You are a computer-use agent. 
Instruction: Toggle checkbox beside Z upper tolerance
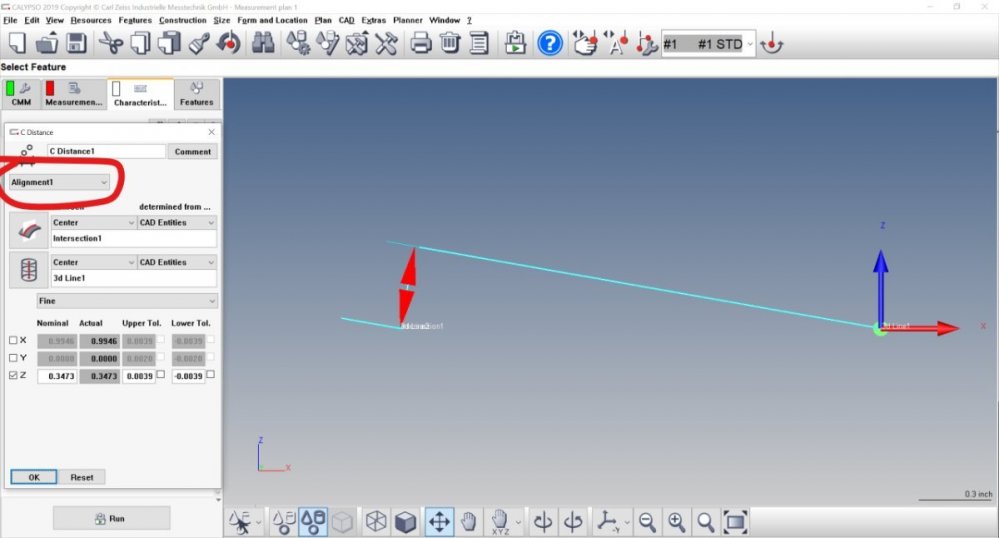(x=161, y=374)
